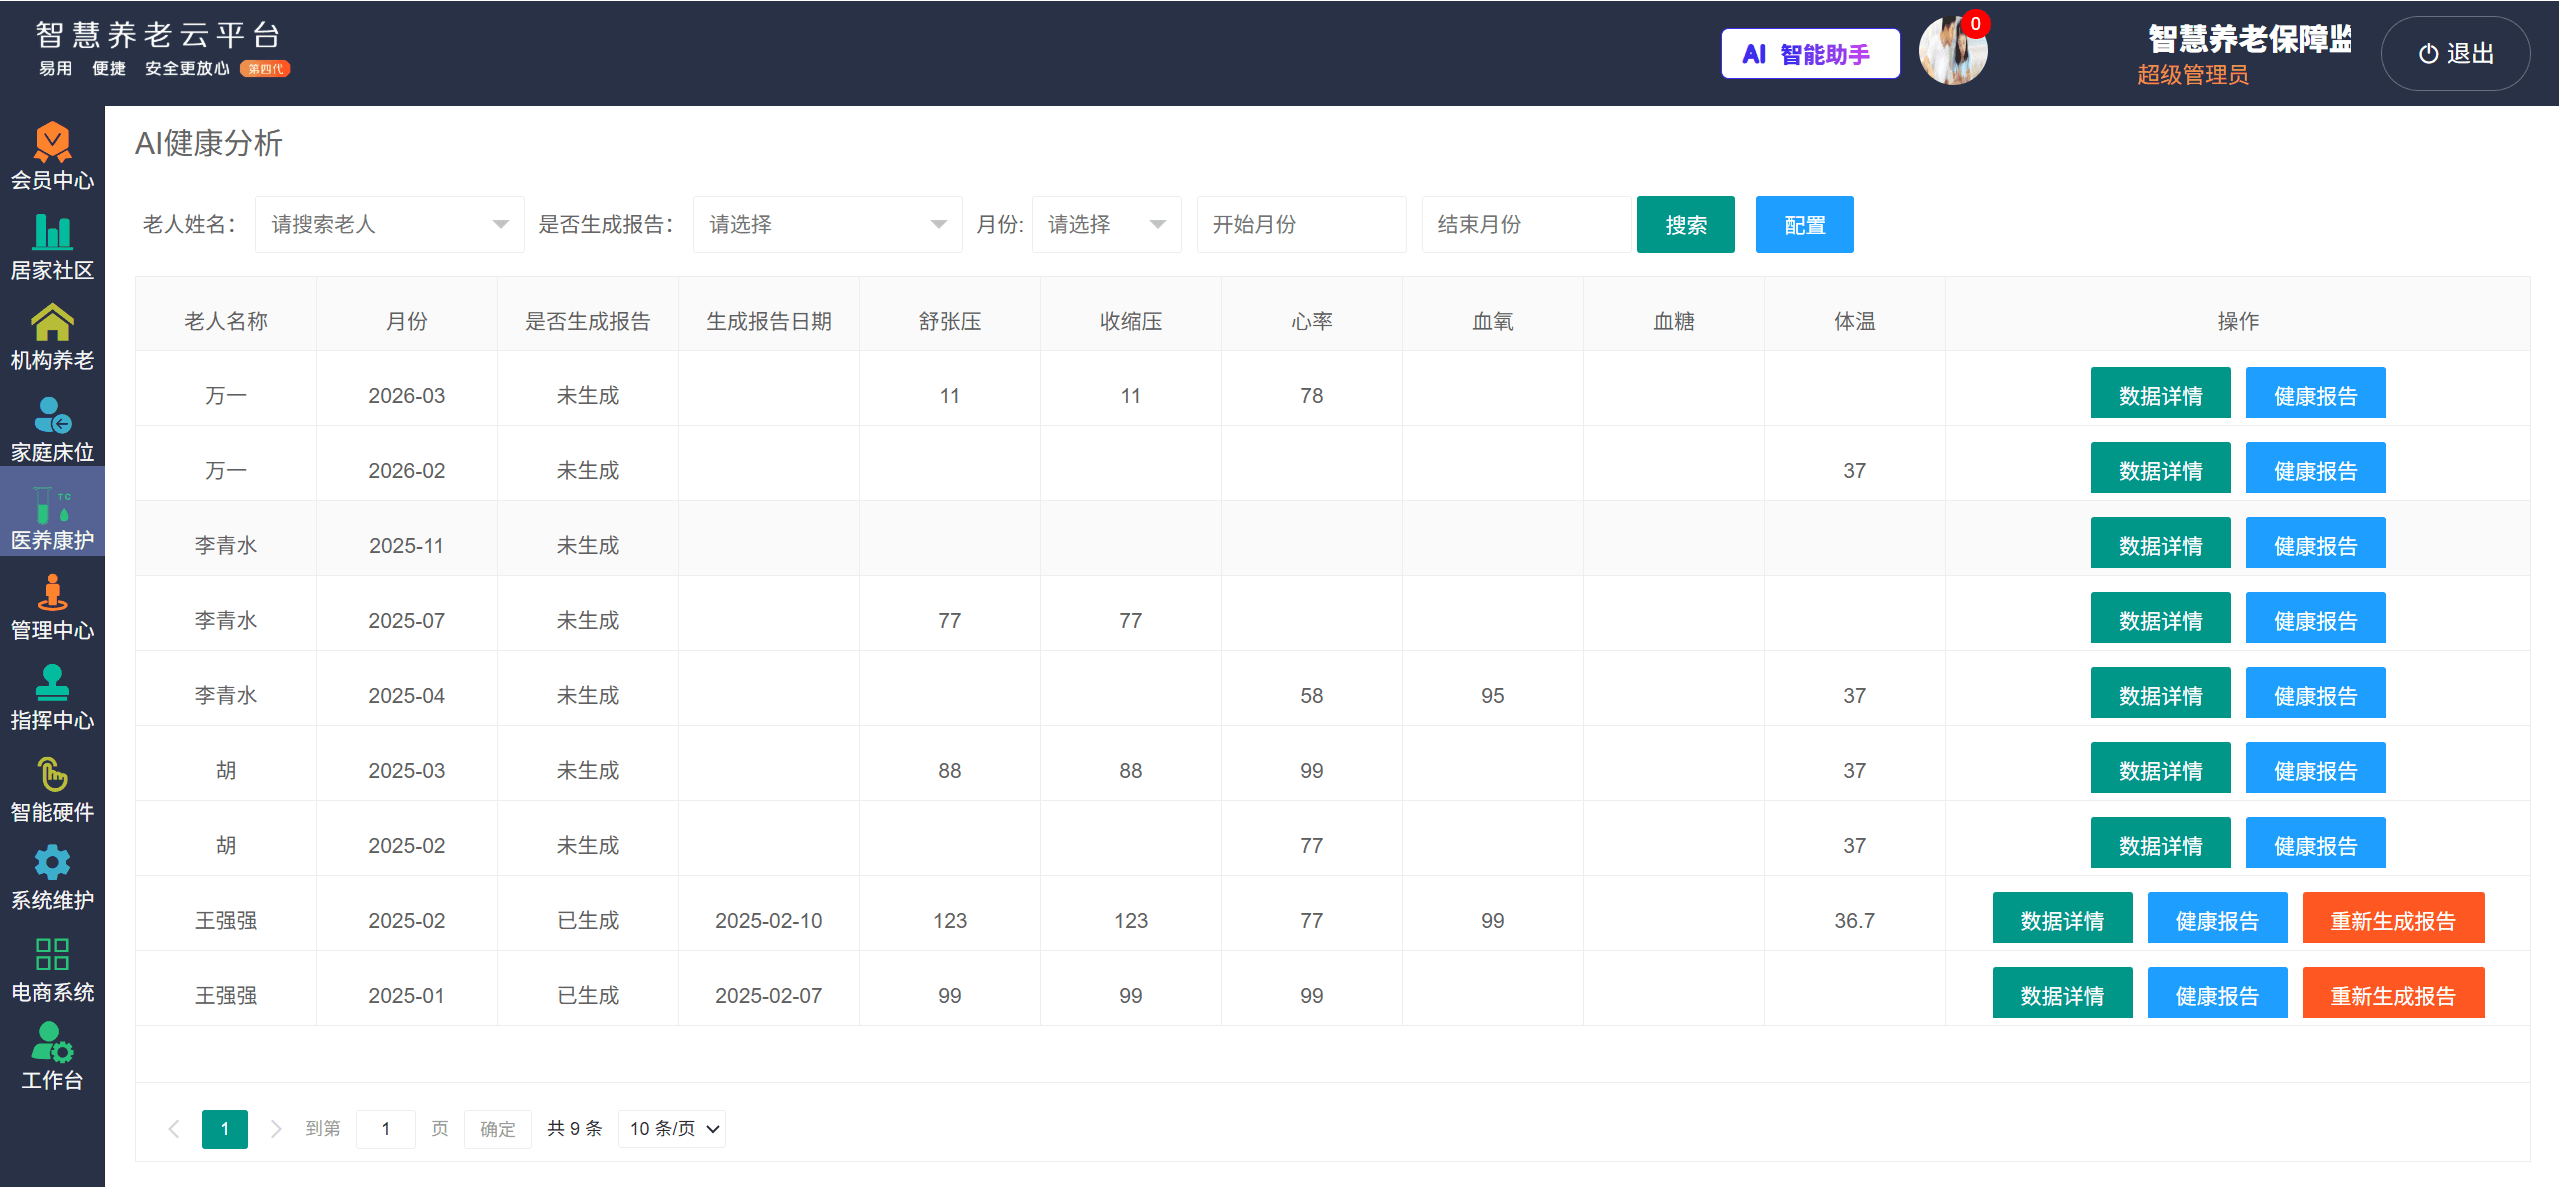The image size is (2559, 1187).
Task: Open the AI 智能助手 button
Action: (x=1810, y=54)
